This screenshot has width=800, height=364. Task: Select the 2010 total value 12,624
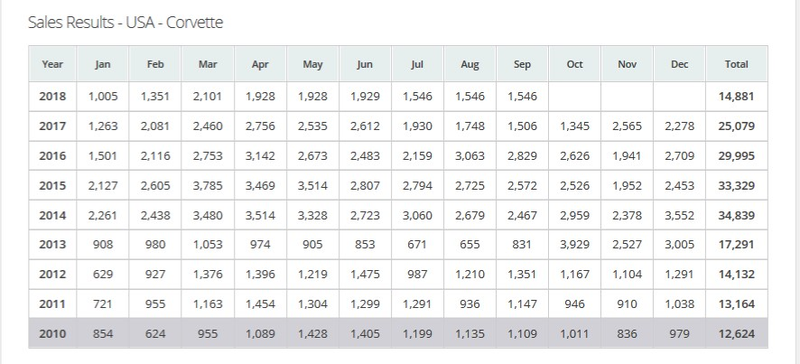tap(736, 334)
